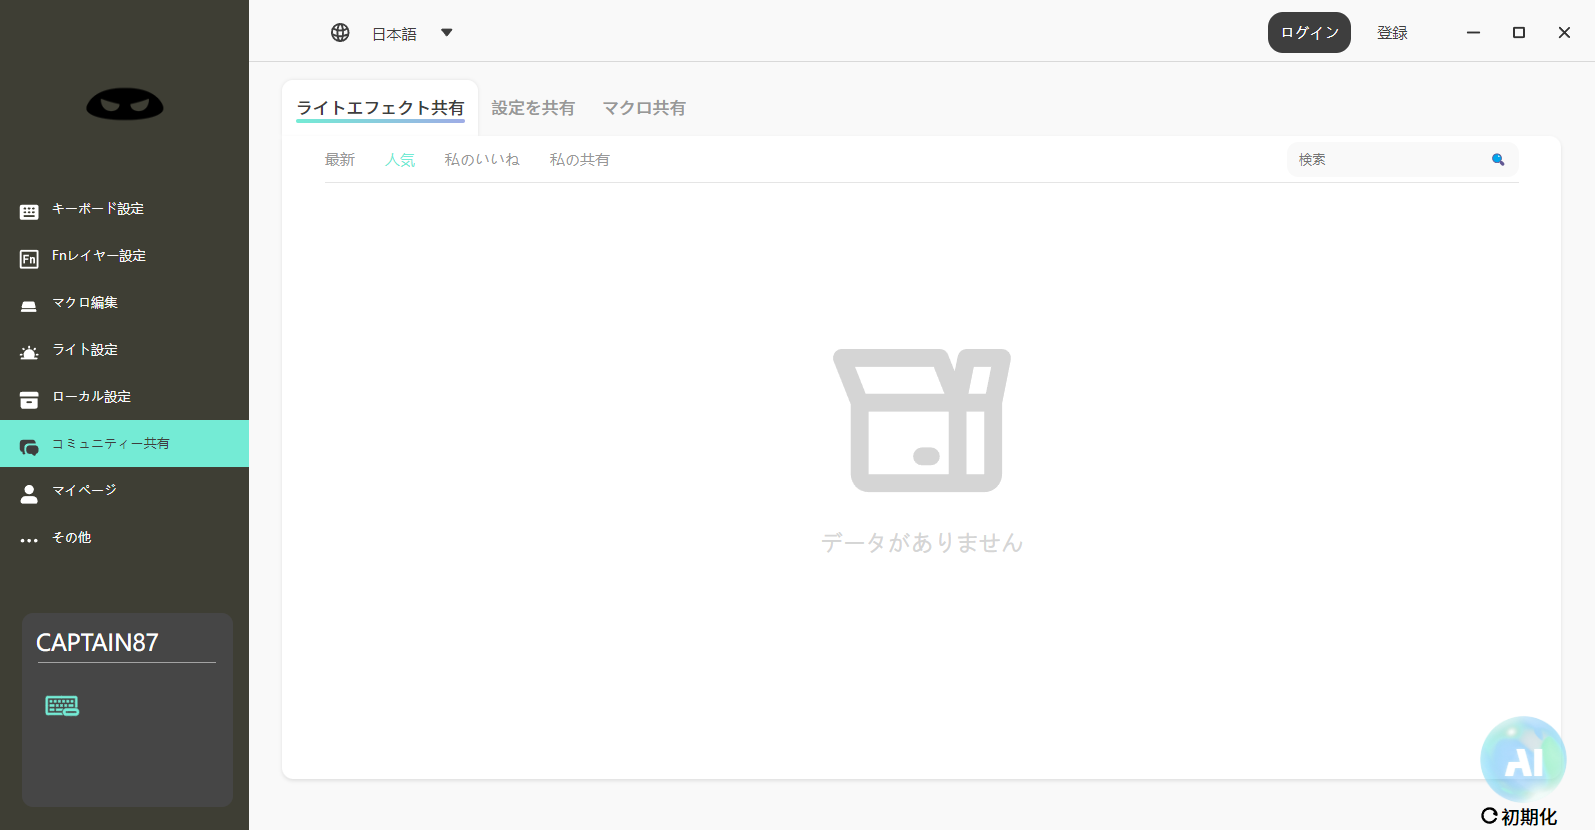Viewport: 1595px width, 830px height.
Task: Click the keyboard icon for キーボード設定
Action: click(29, 211)
